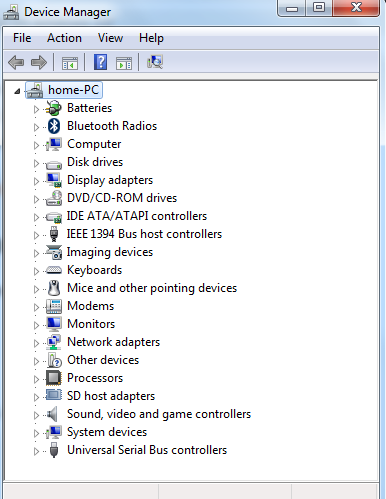
Task: Click the SD host adapters icon
Action: (54, 395)
